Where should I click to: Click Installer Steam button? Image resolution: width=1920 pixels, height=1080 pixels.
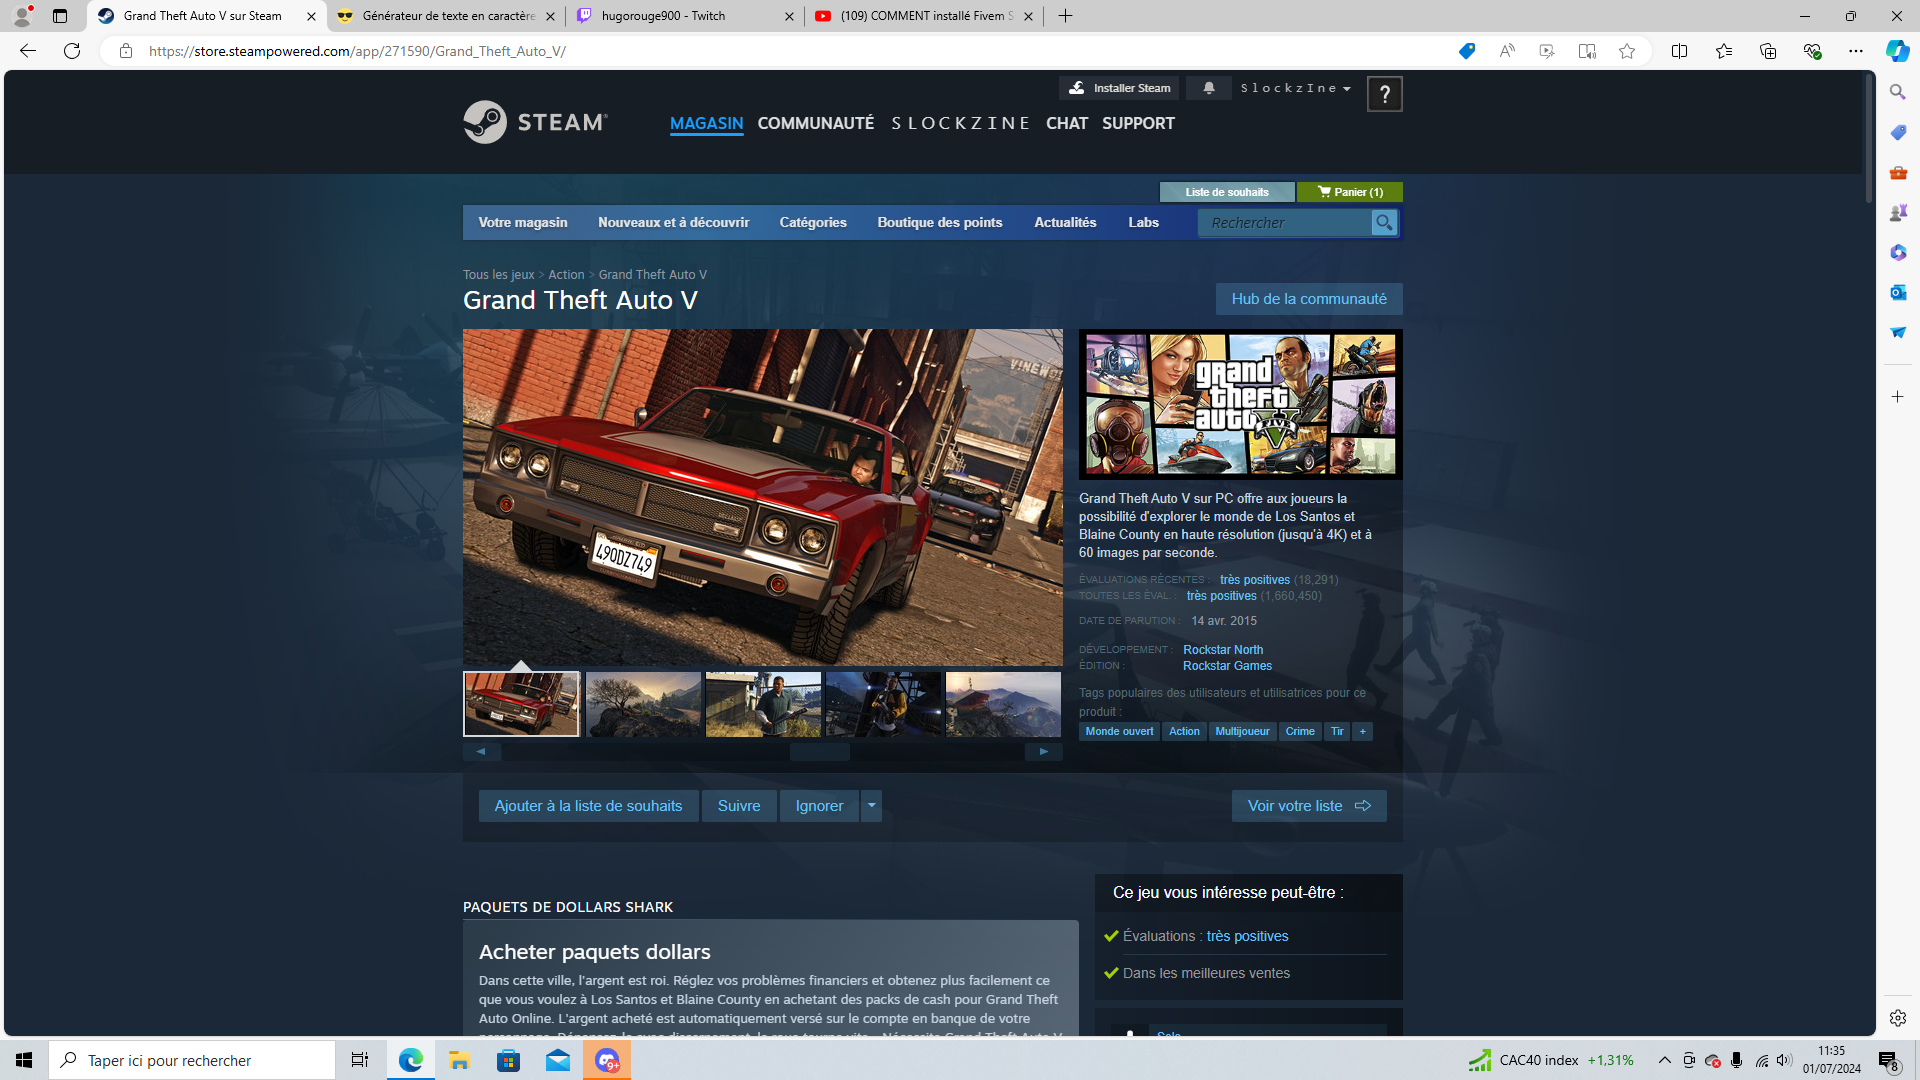[x=1120, y=88]
